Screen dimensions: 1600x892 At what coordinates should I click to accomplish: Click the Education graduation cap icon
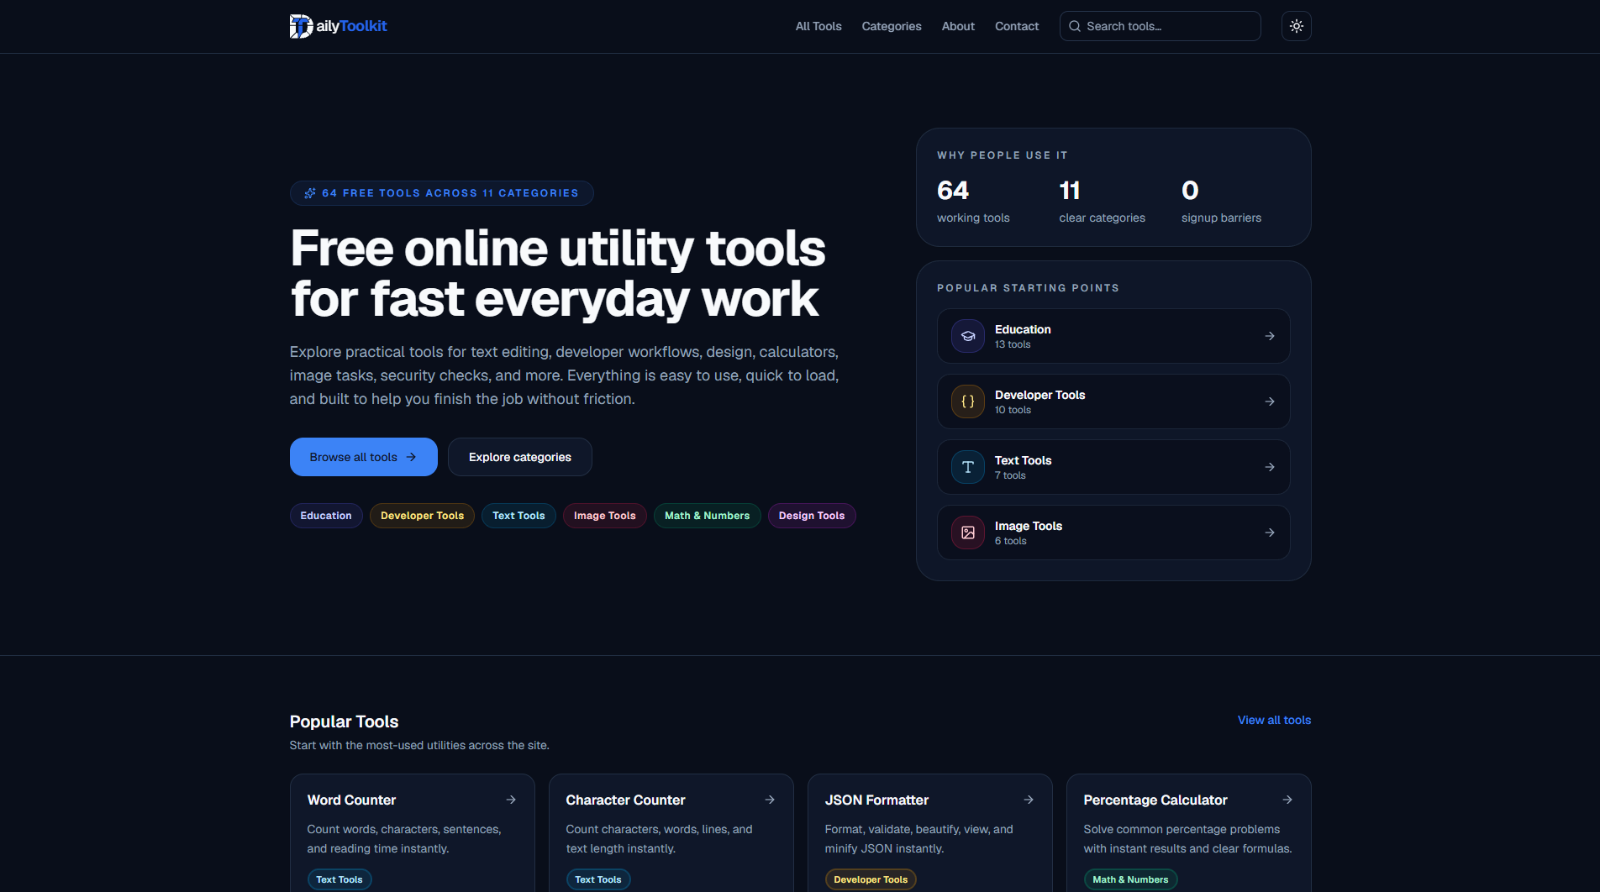point(968,336)
